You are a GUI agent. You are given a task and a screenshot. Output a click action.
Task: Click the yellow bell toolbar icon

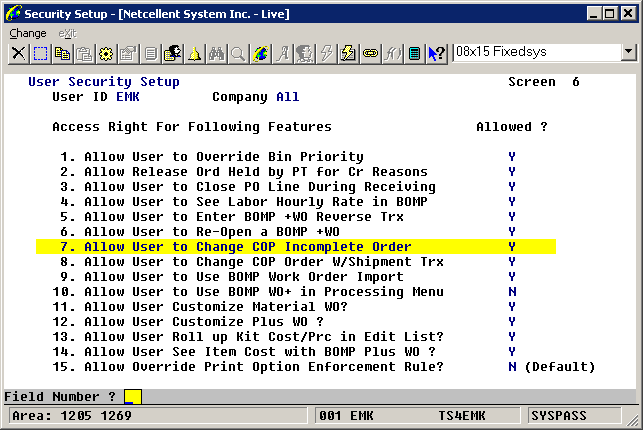tap(195, 53)
